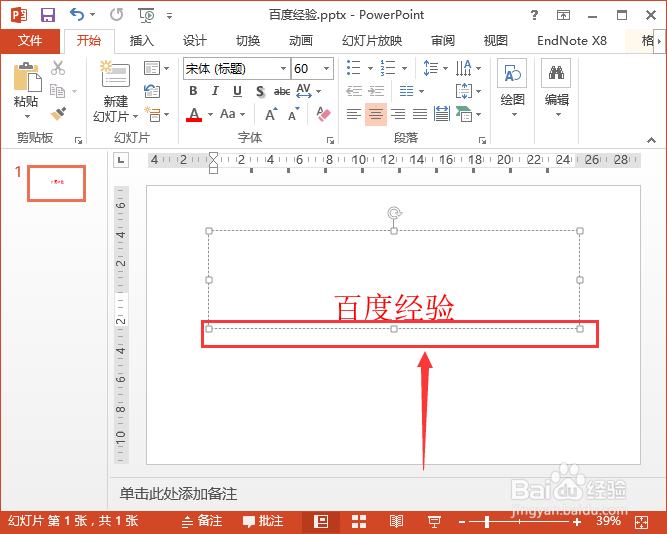
Task: Increase font size with the large A
Action: 271,114
